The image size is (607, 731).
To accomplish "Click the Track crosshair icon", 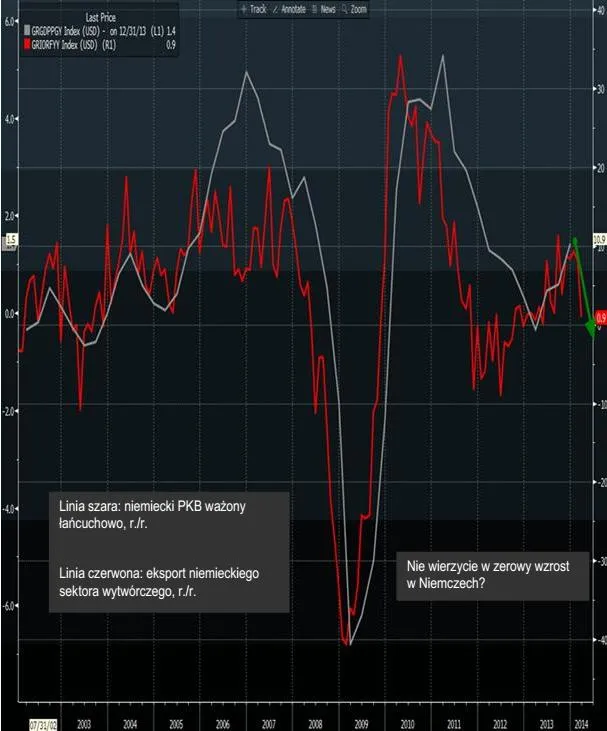I will 243,9.
